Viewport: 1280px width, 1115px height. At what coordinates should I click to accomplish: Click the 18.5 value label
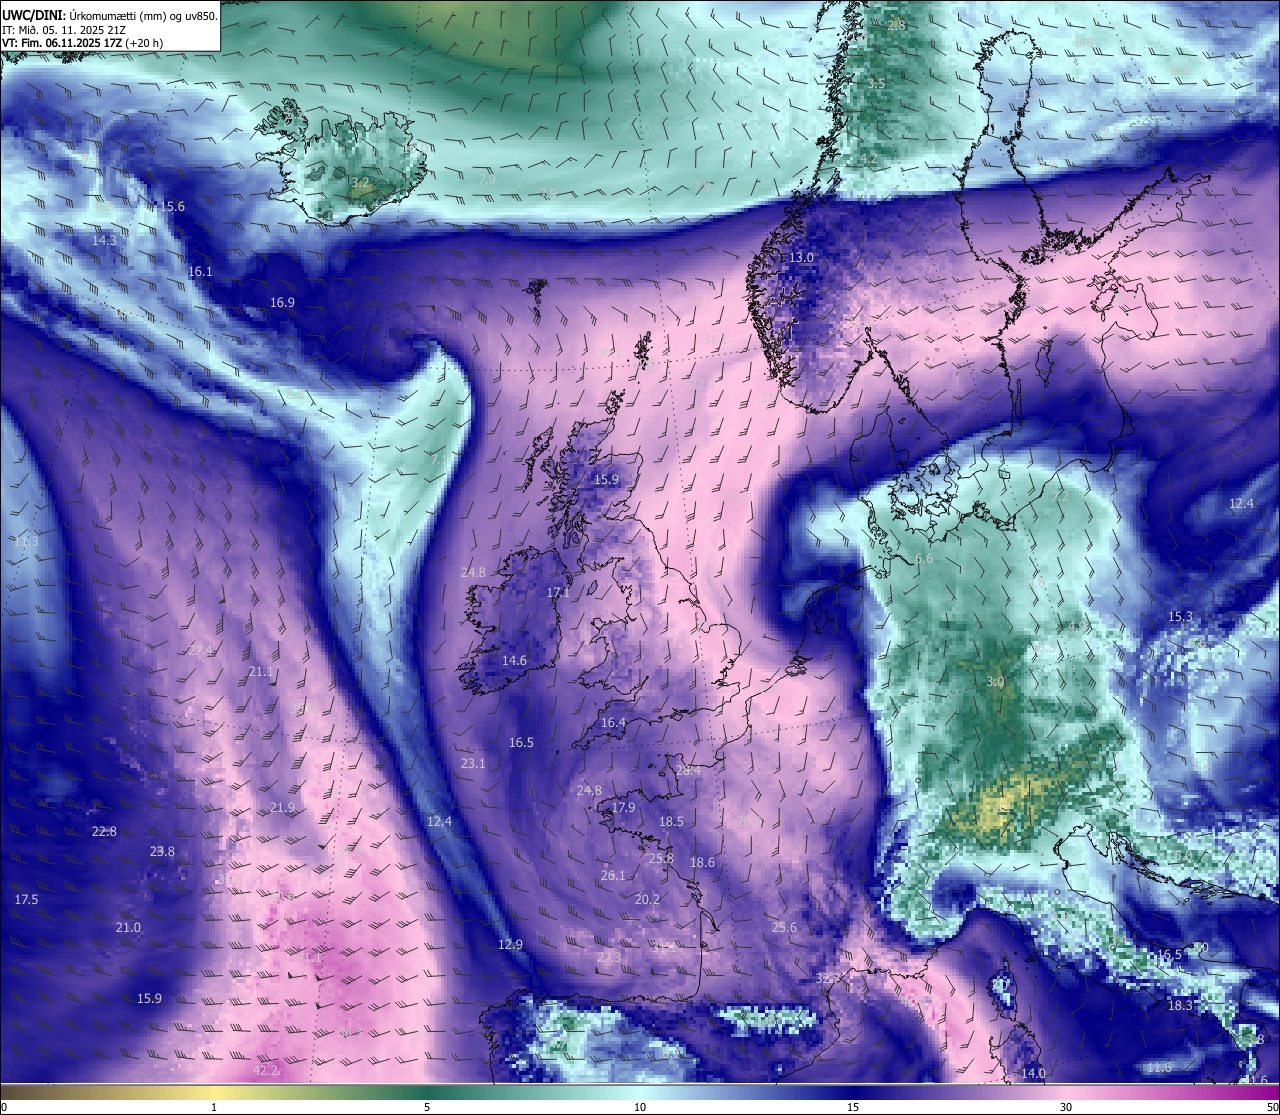(x=671, y=822)
